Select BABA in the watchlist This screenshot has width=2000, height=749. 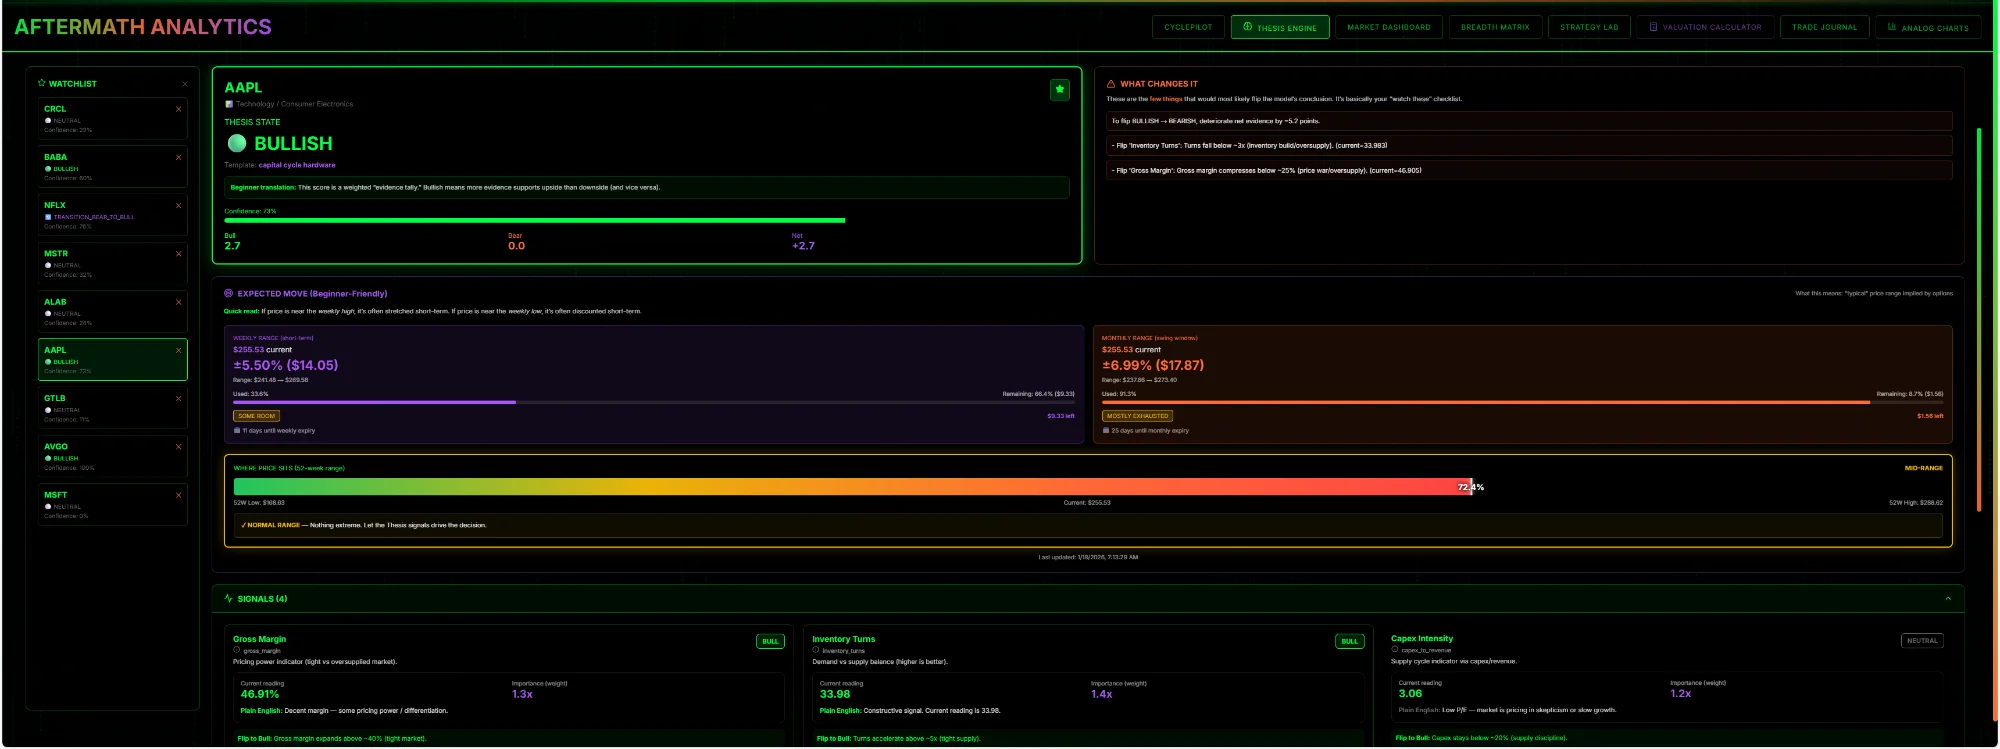coord(112,166)
